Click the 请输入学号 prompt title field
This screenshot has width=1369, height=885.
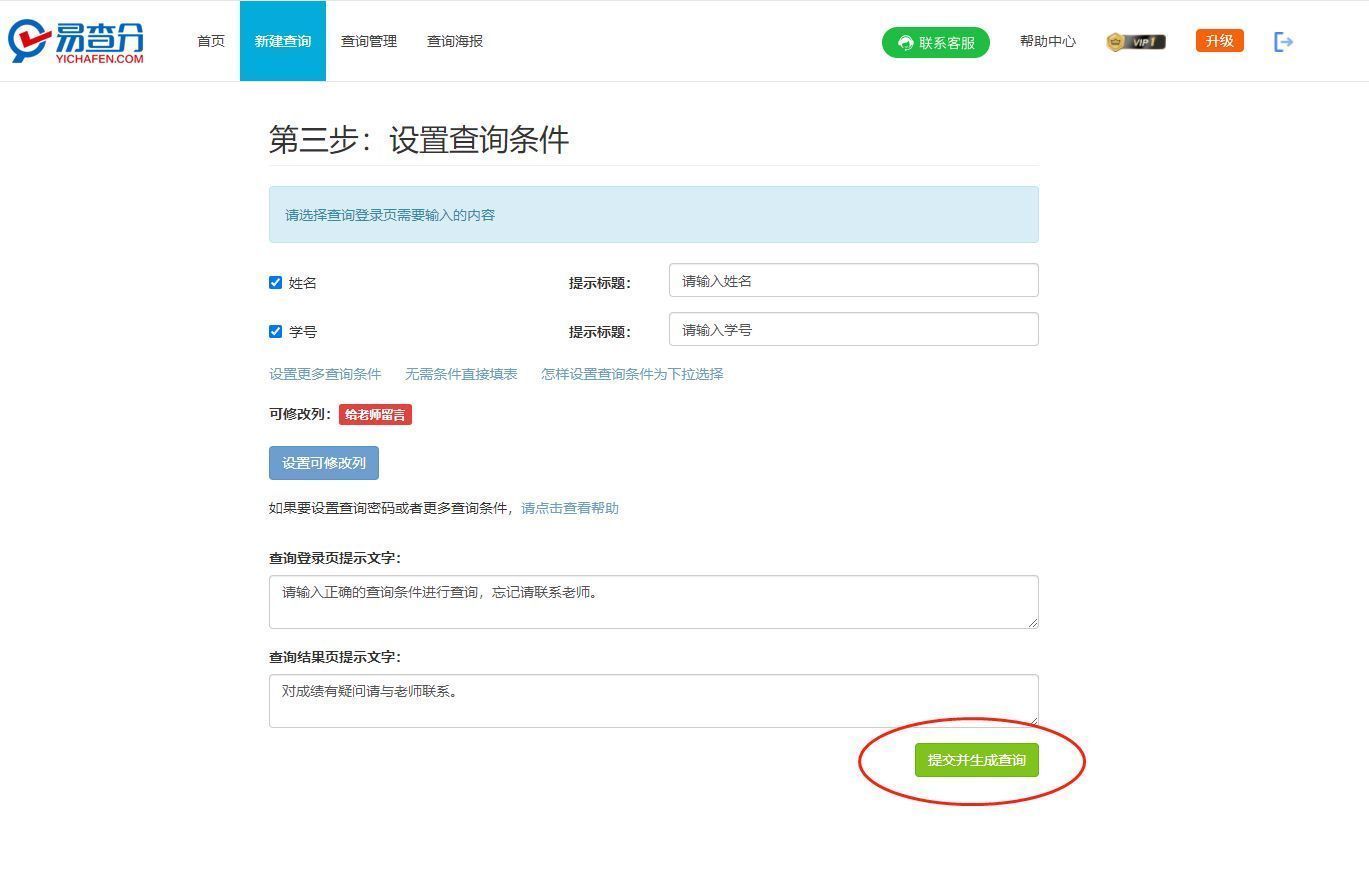coord(854,329)
